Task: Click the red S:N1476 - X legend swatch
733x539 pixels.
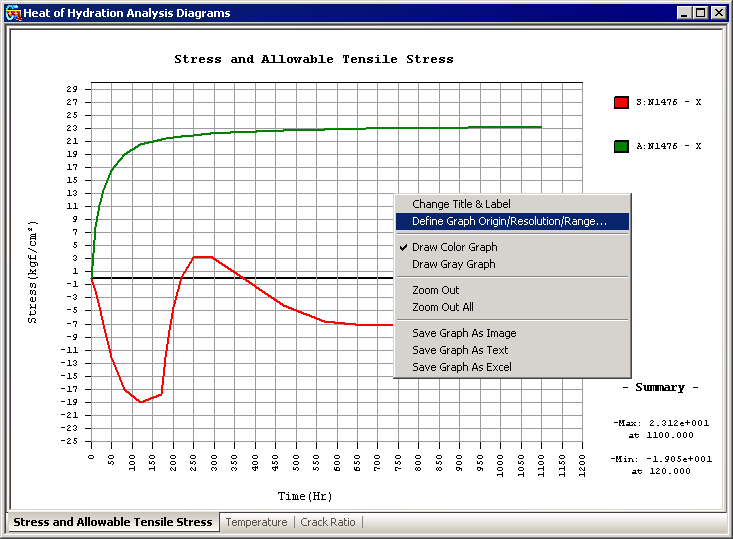Action: tap(621, 102)
